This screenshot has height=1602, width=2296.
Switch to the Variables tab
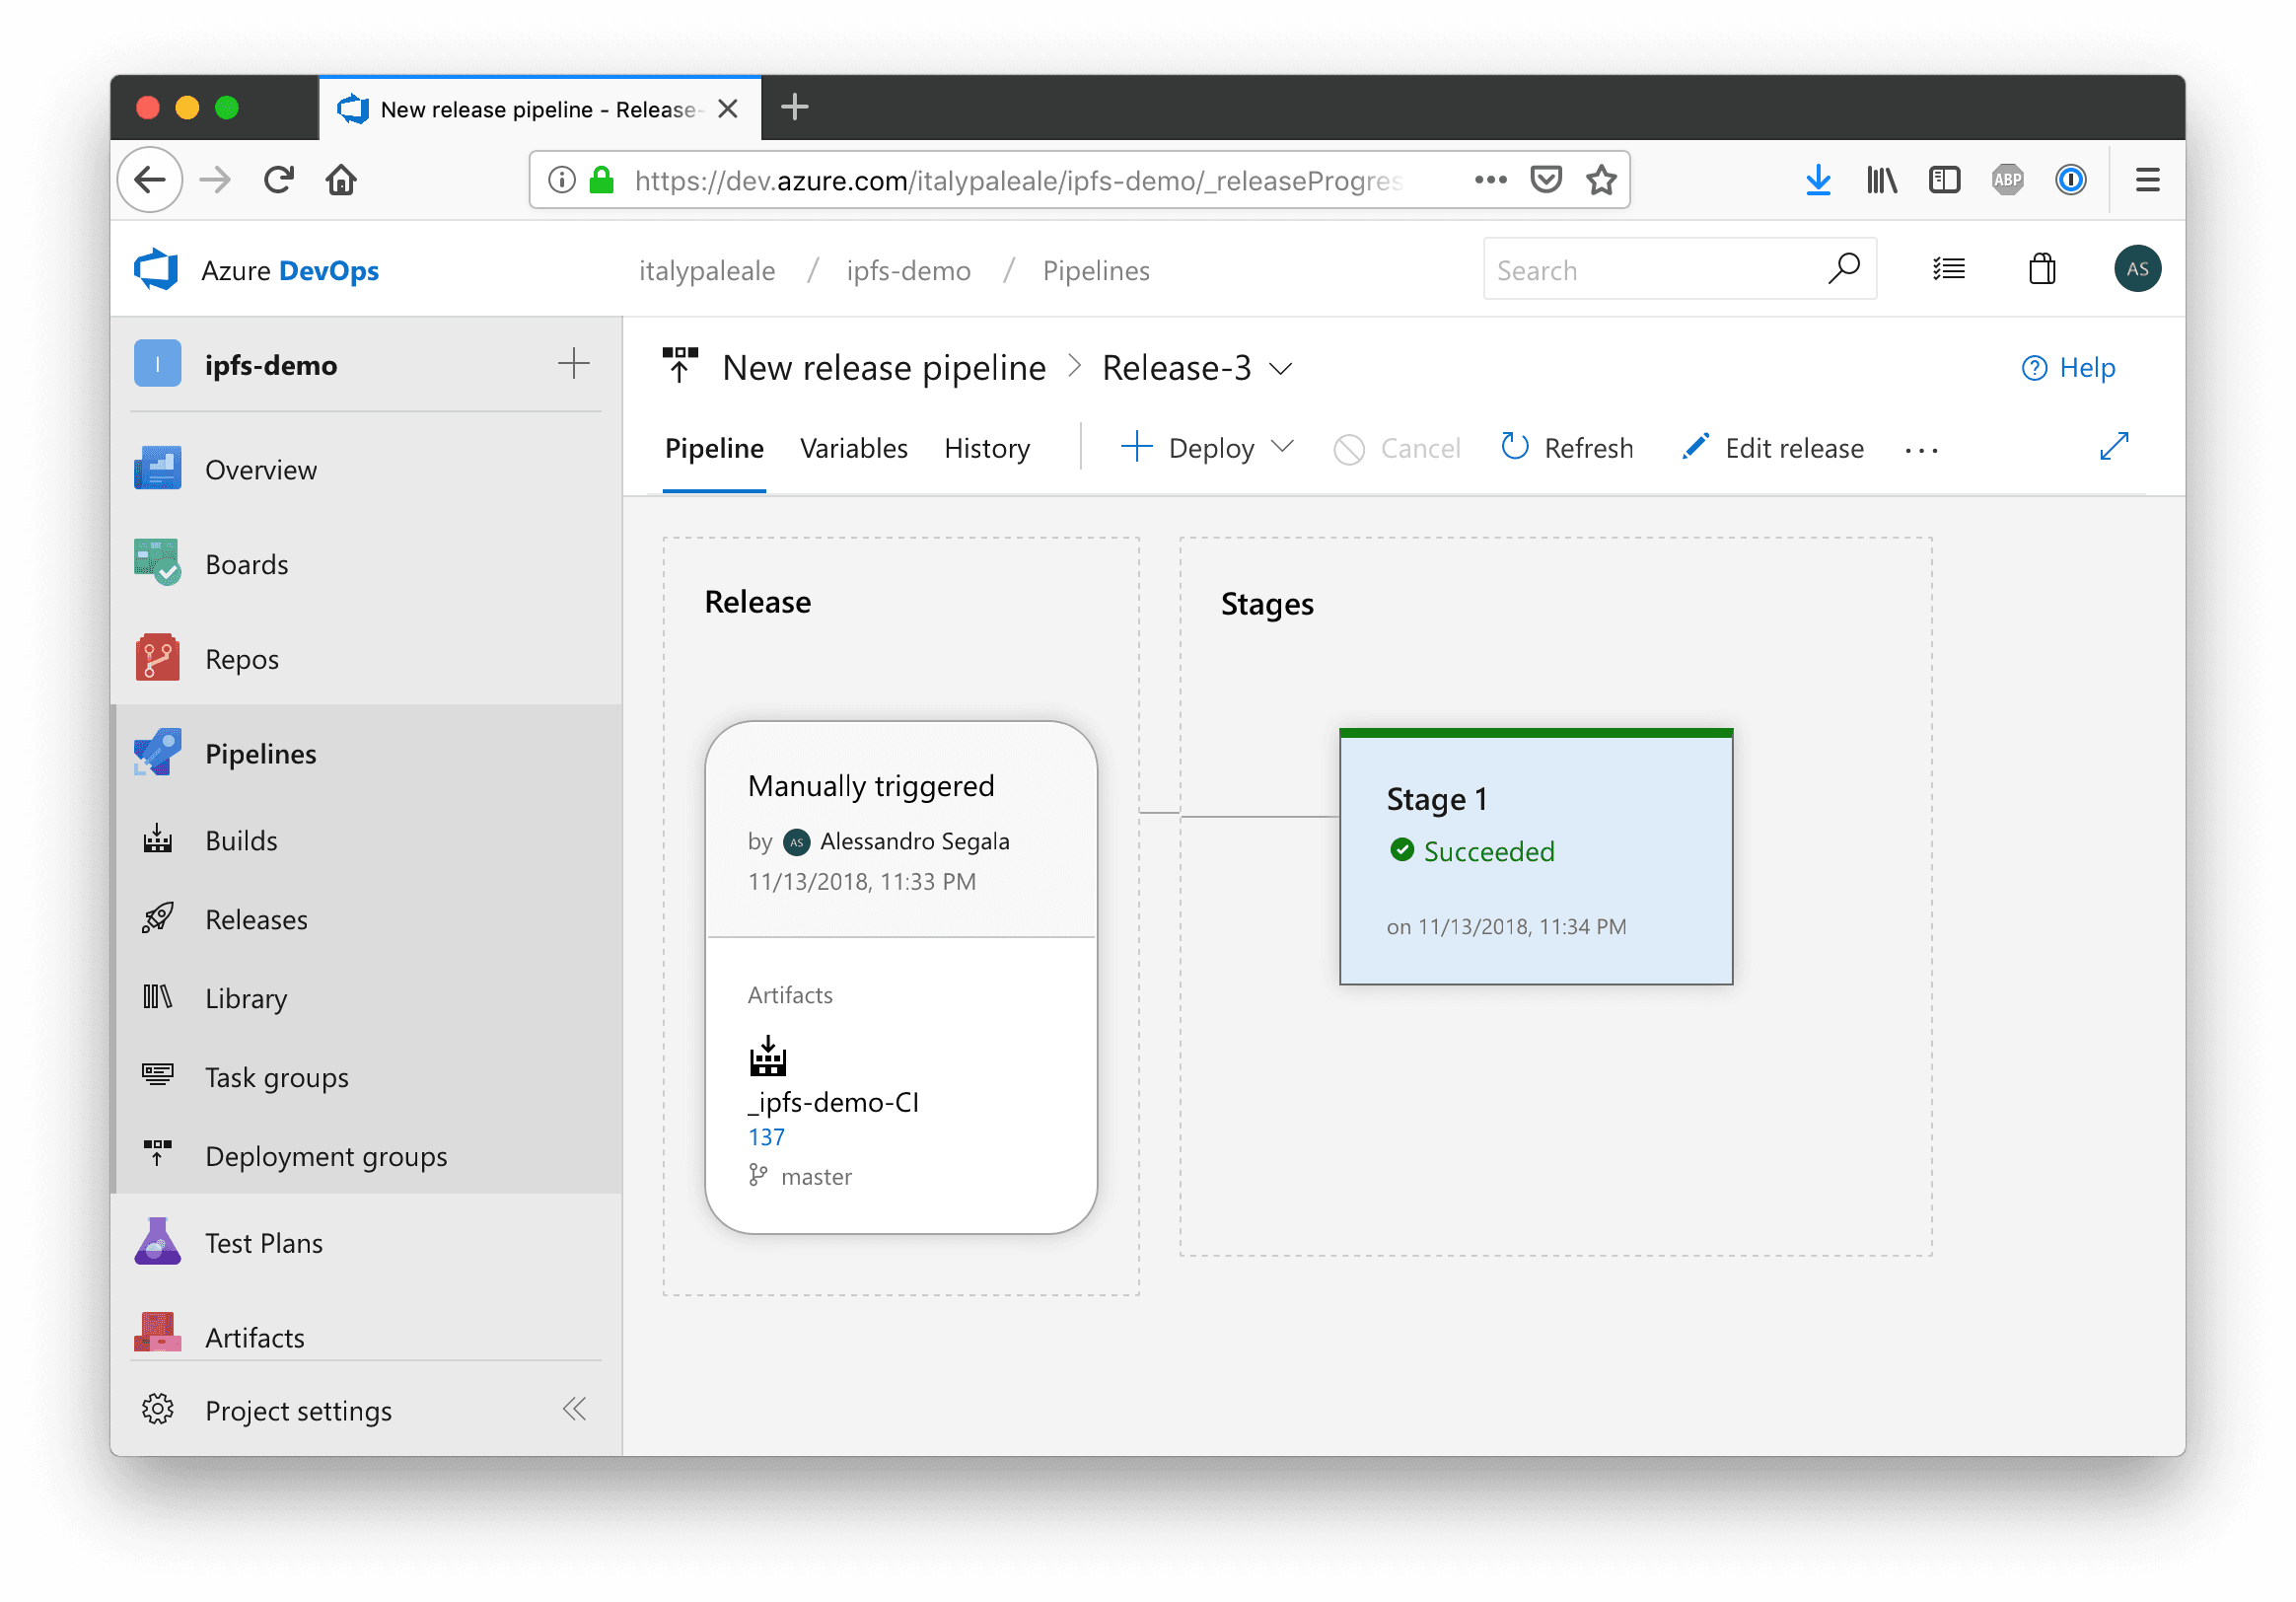pyautogui.click(x=854, y=448)
